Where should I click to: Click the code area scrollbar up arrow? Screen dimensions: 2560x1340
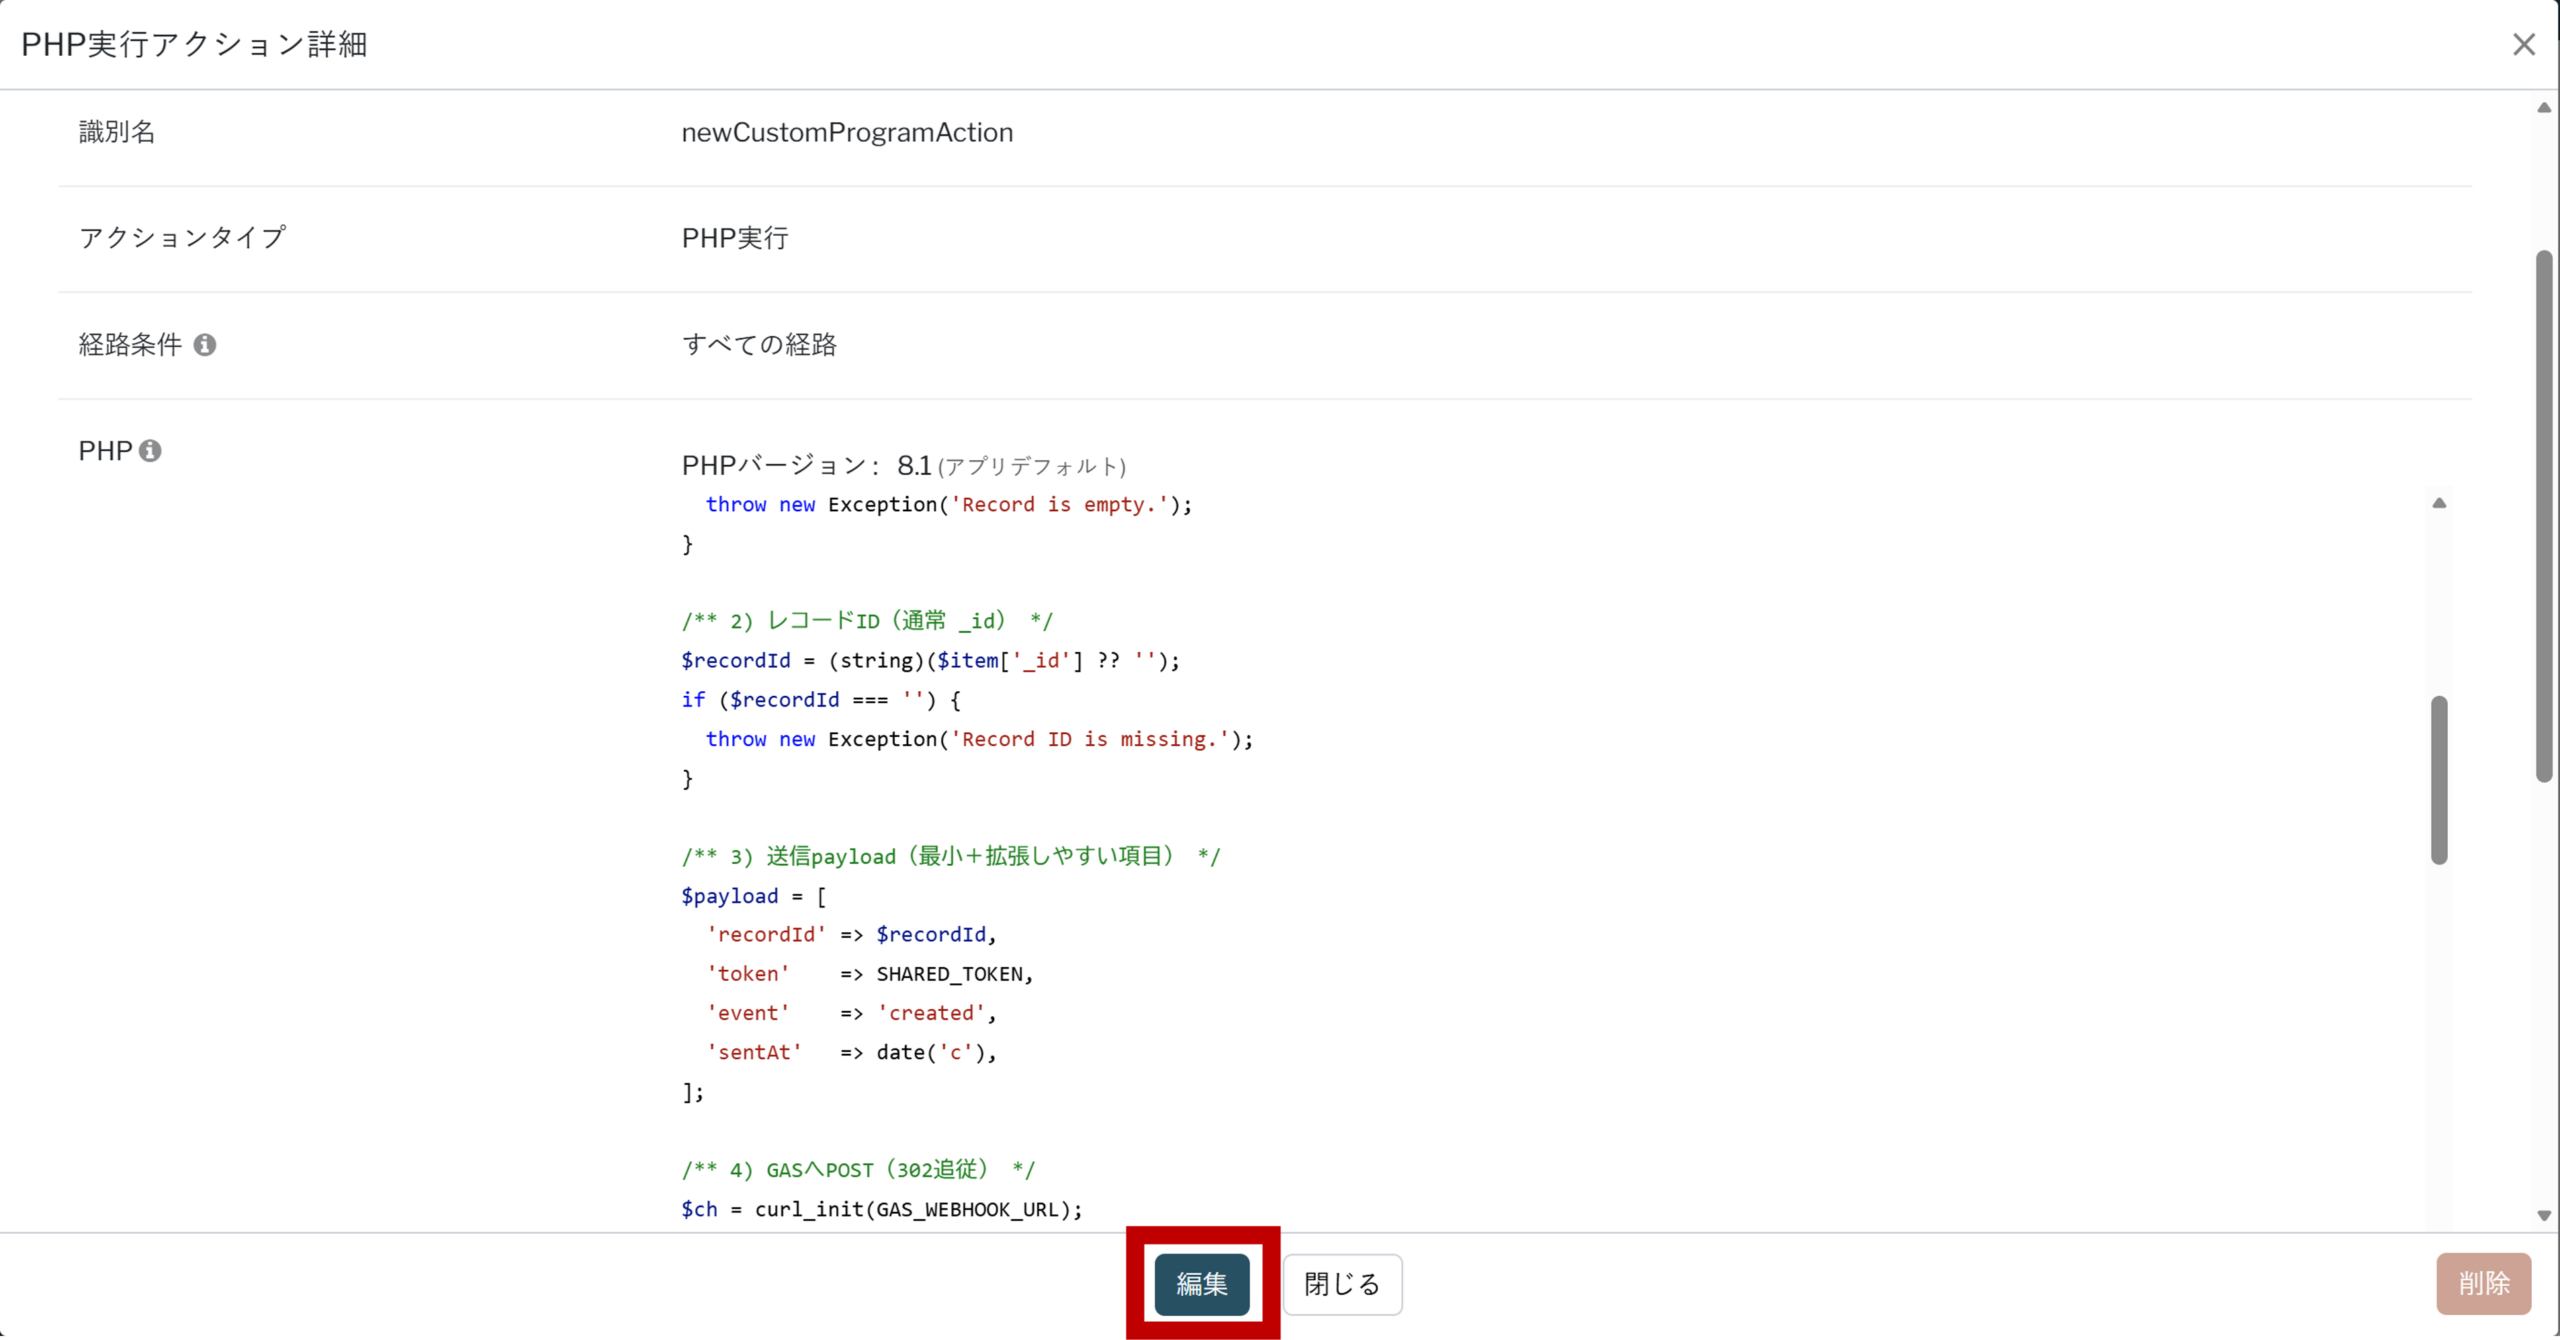[2439, 503]
